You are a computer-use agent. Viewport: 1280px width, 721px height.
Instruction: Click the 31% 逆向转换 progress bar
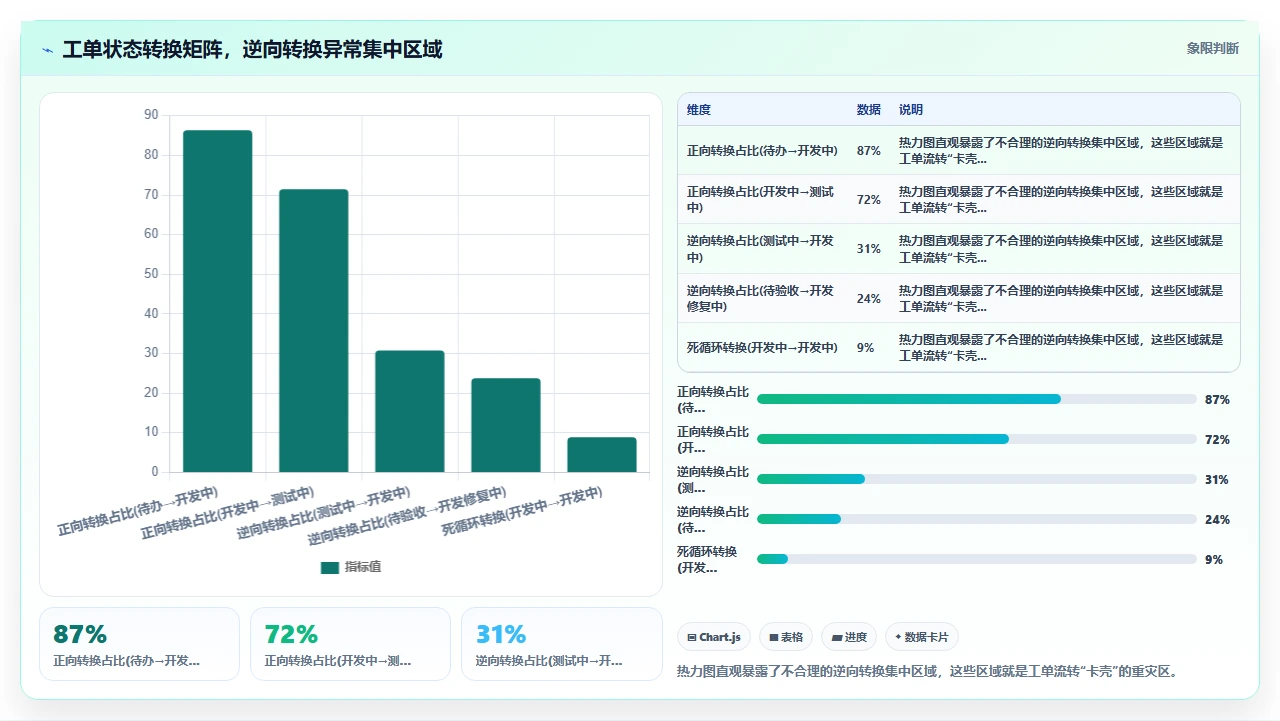977,479
